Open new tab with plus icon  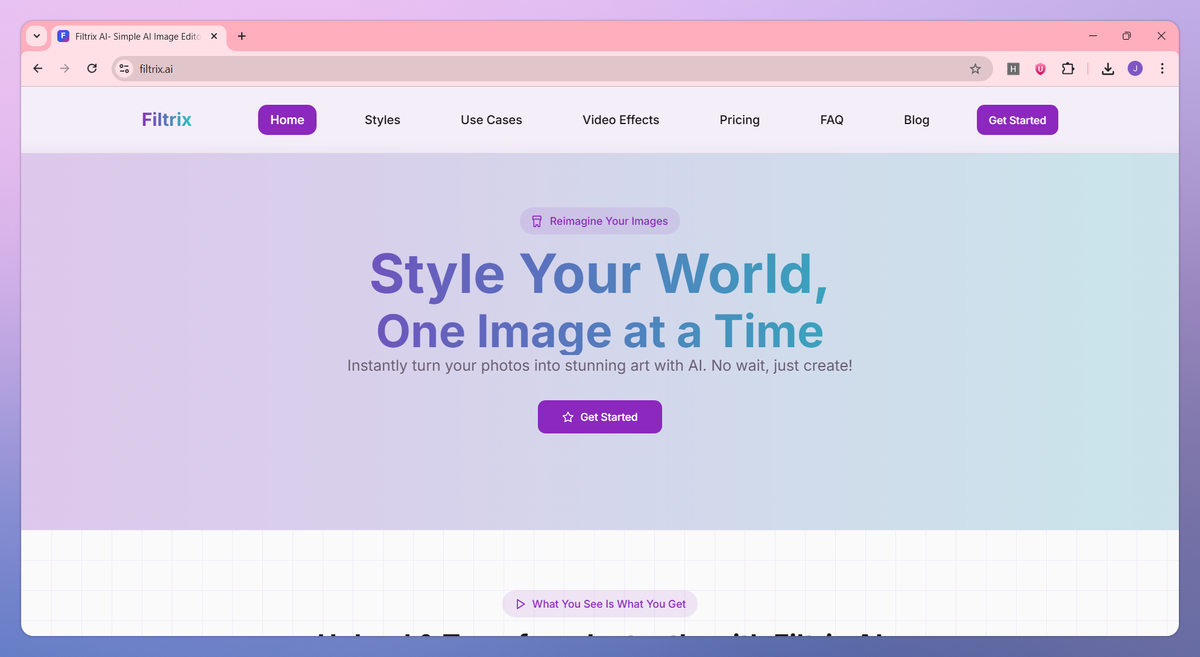[242, 36]
